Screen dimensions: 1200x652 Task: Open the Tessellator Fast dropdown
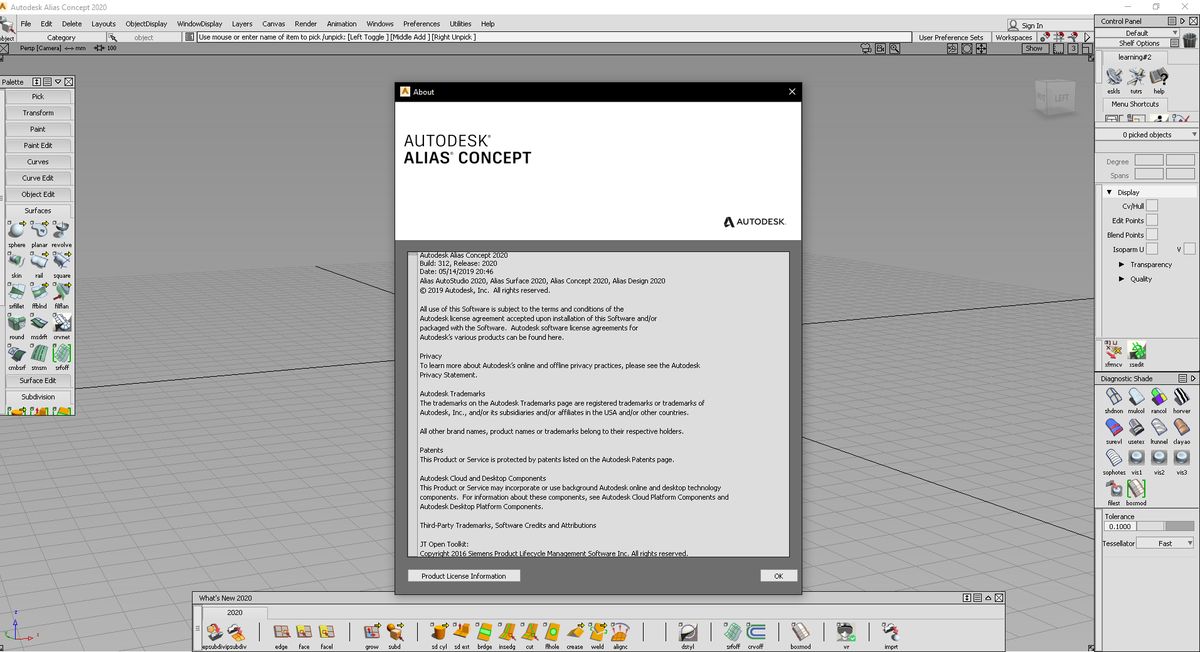click(1166, 543)
